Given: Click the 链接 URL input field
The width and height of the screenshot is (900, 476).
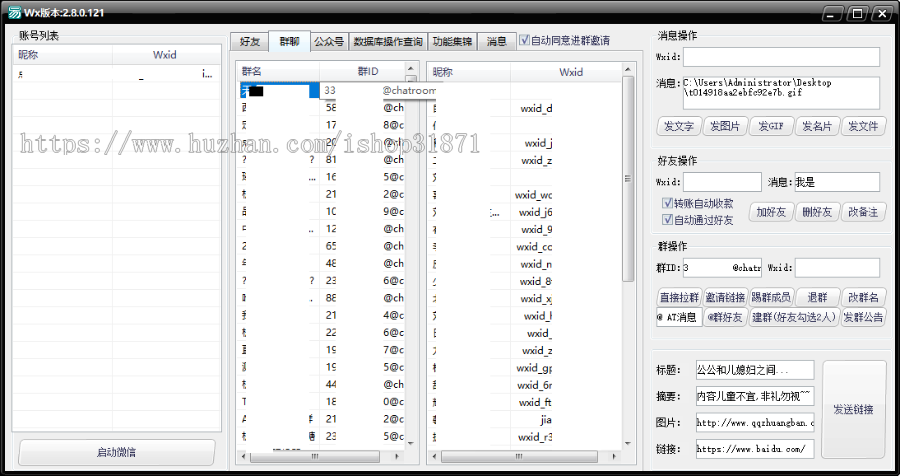Looking at the screenshot, I should 755,449.
